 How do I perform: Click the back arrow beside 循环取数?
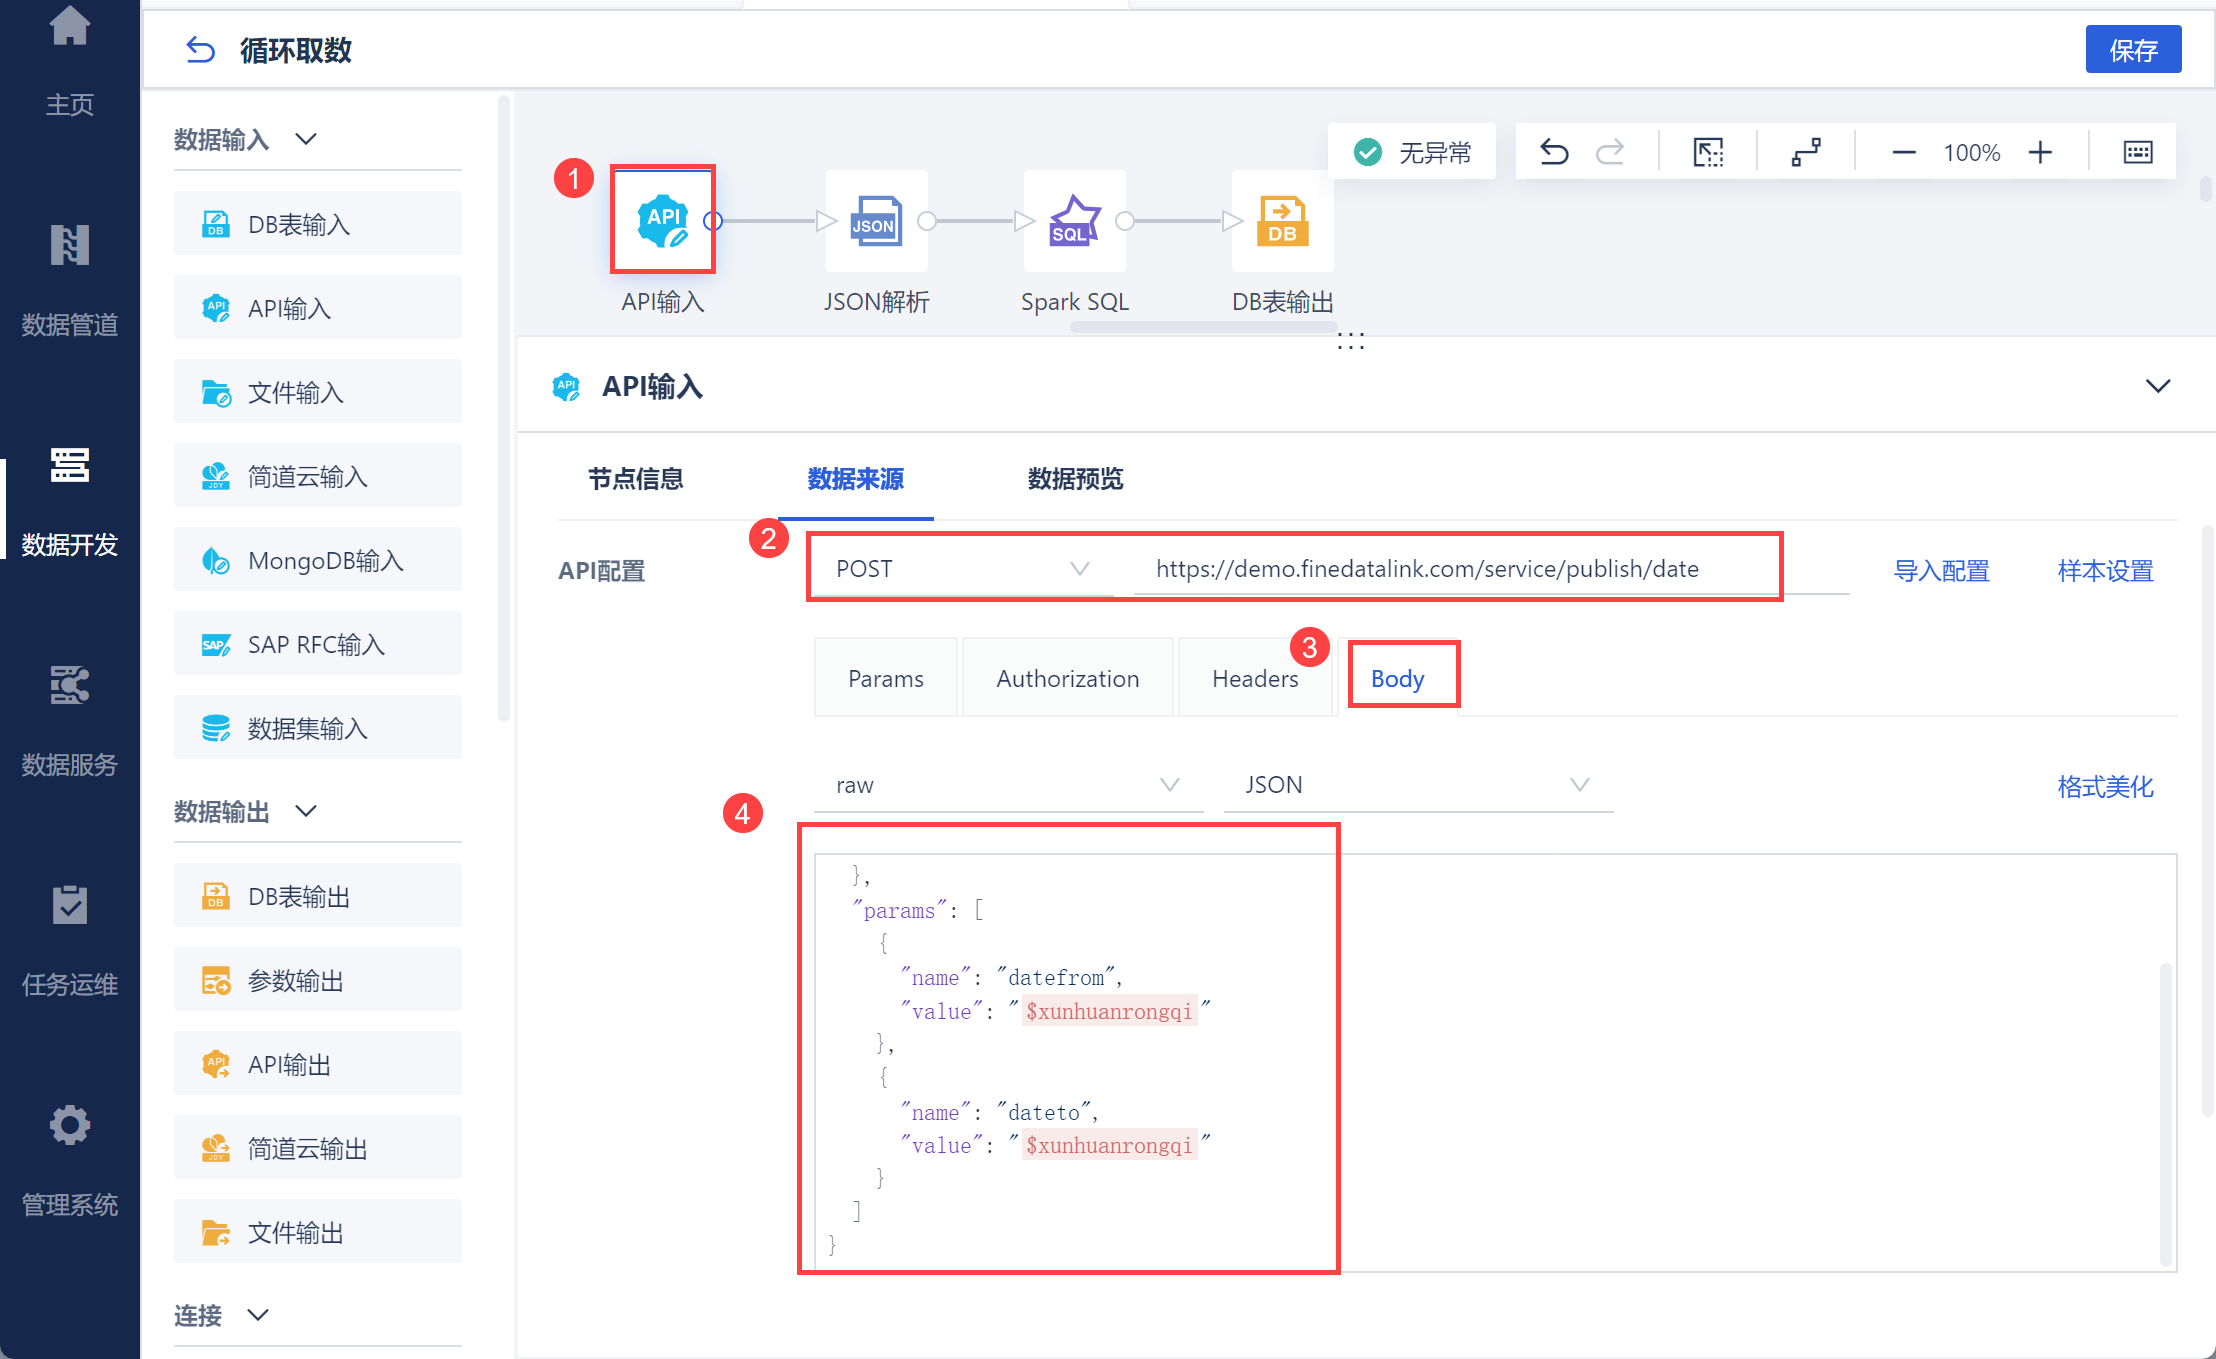201,50
